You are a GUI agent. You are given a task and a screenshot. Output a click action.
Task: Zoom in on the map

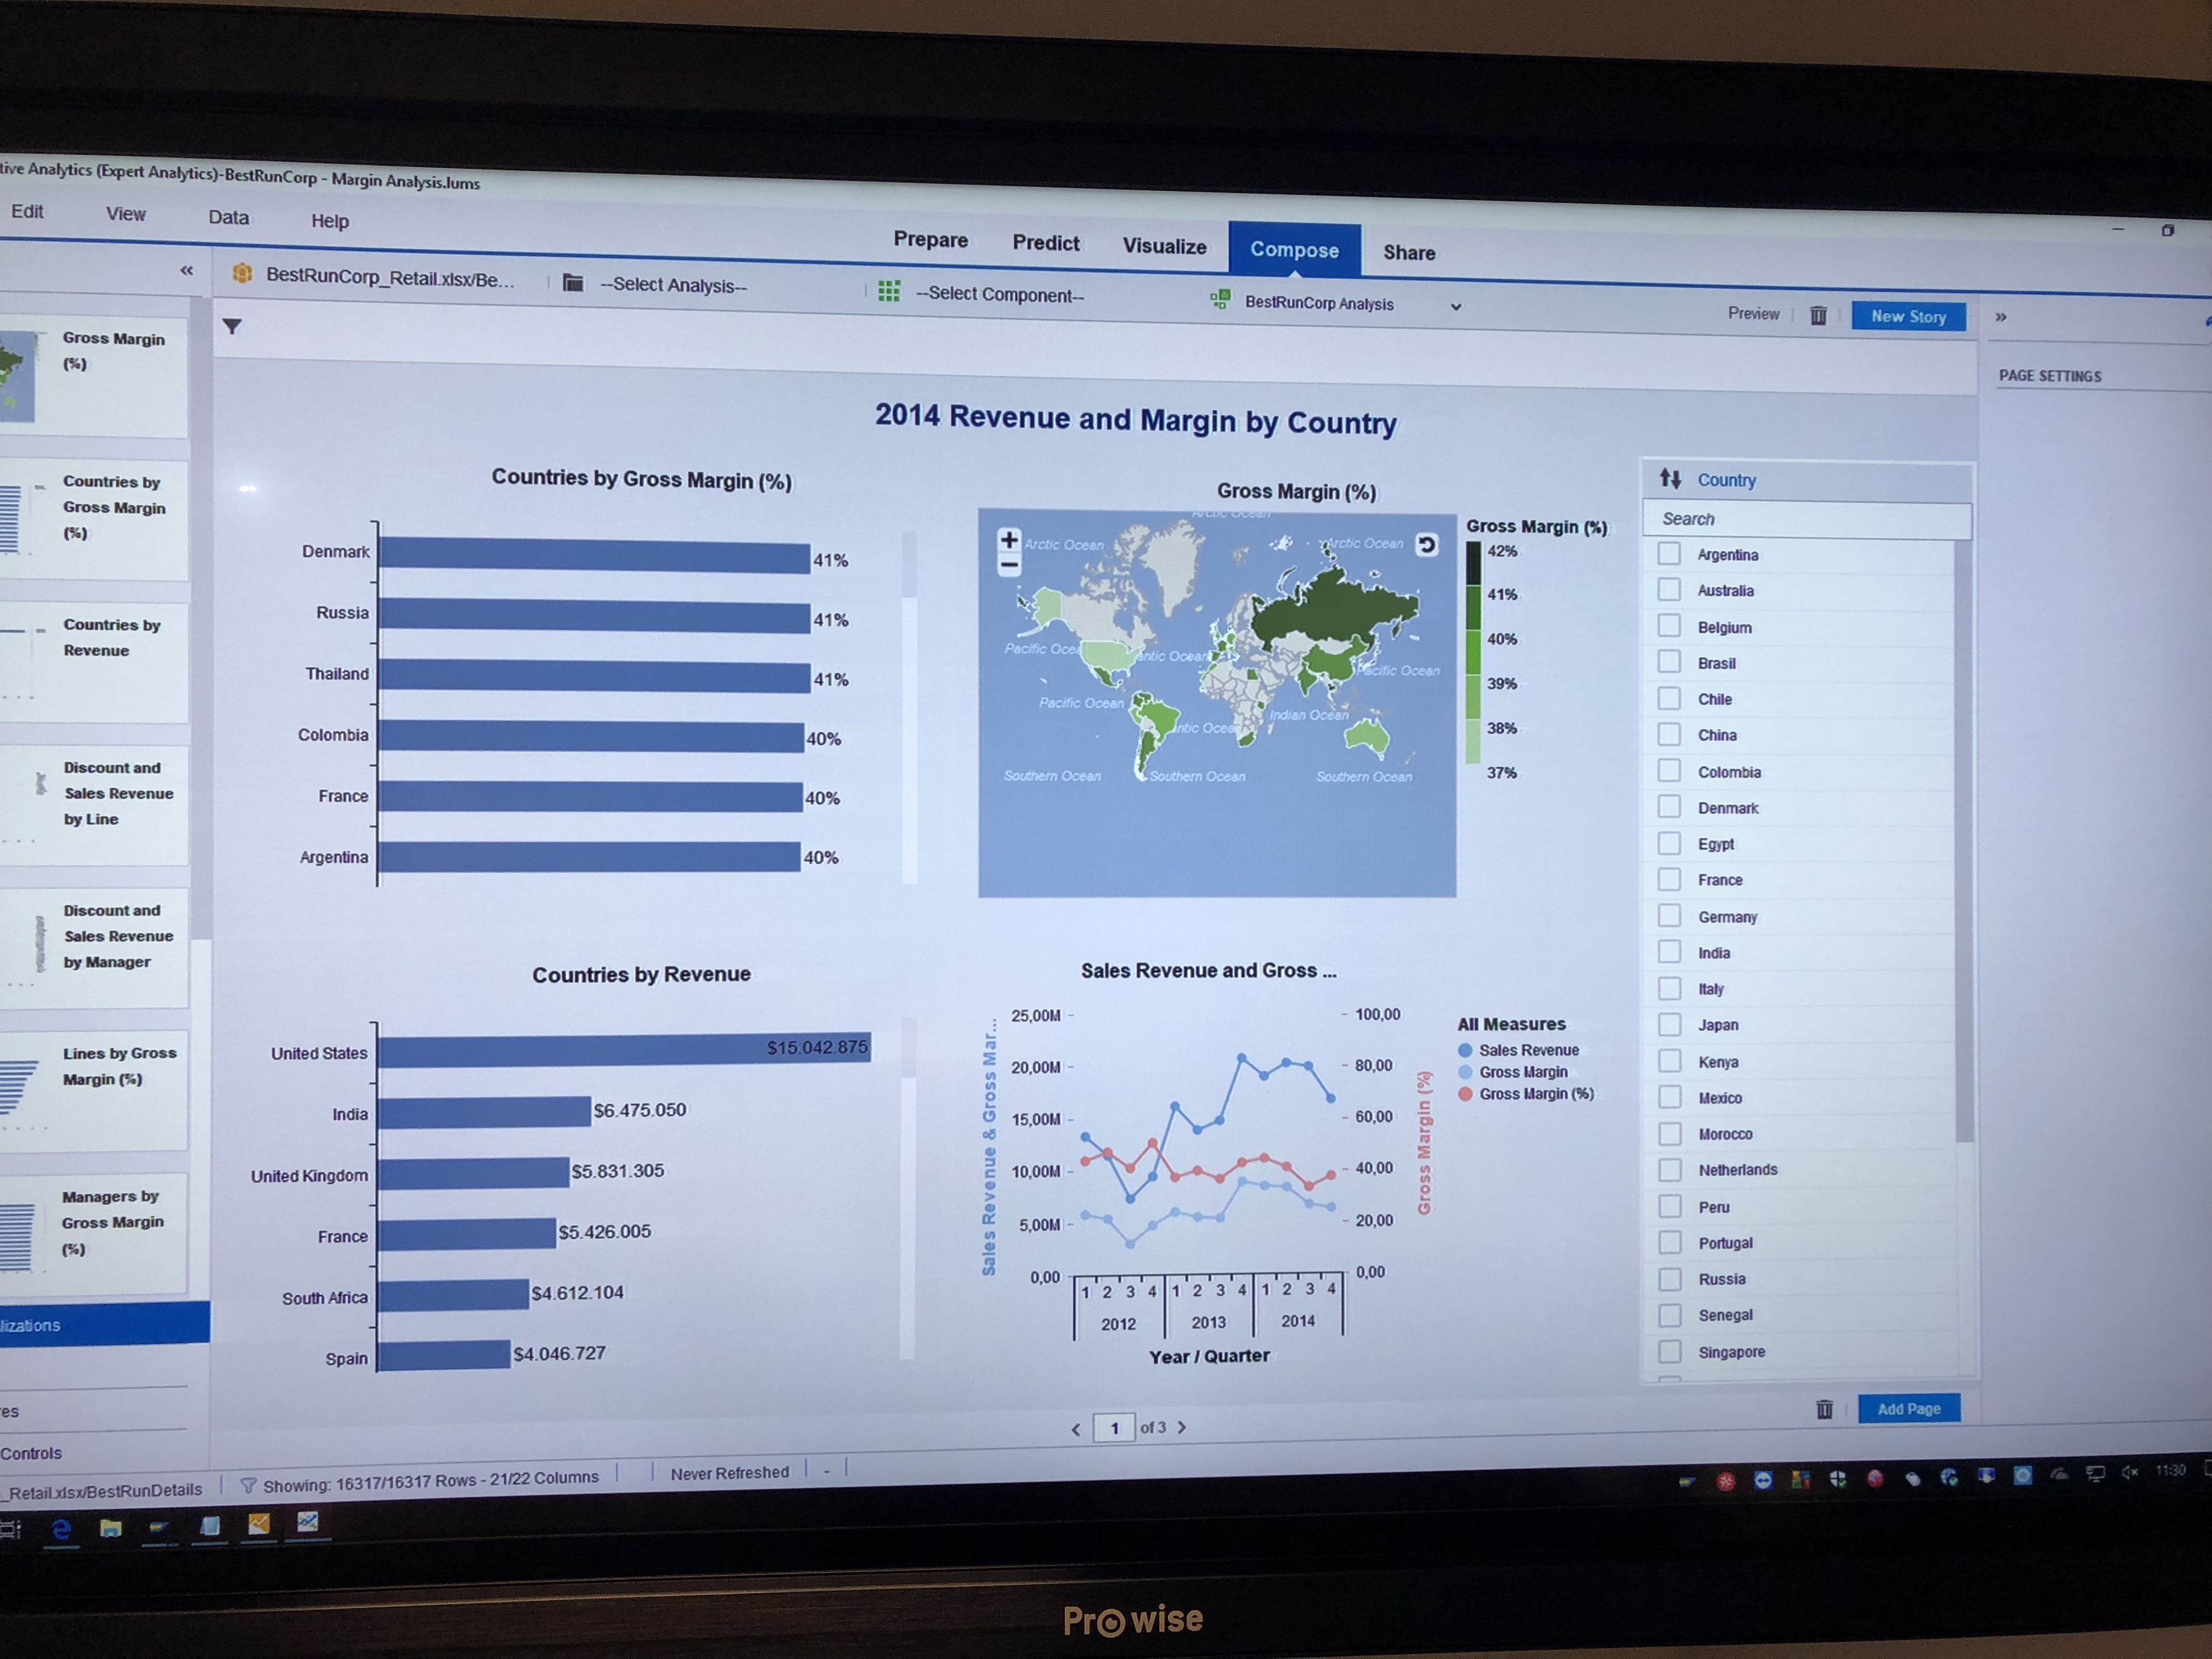[x=1009, y=540]
